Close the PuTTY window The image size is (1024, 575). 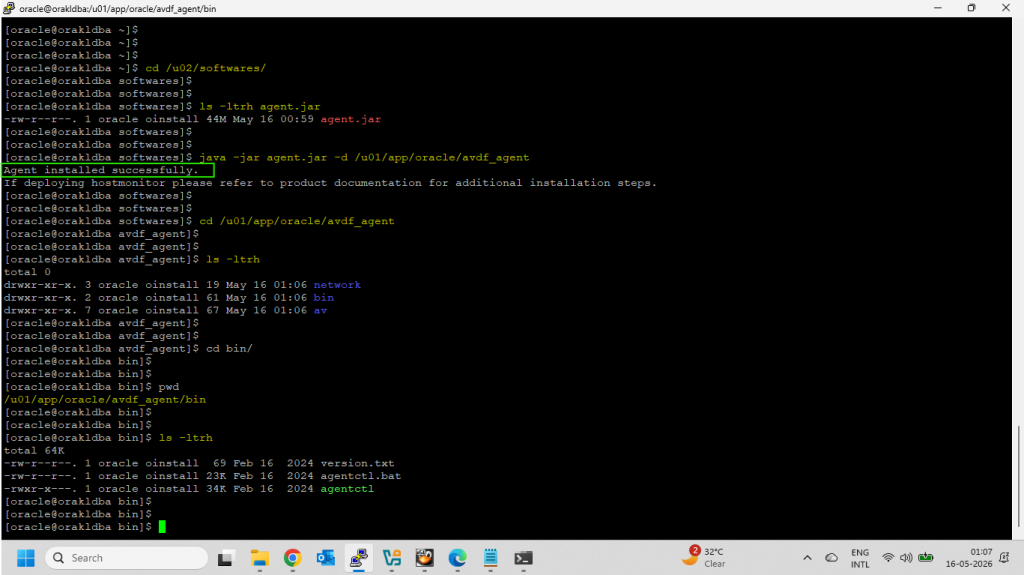pos(1006,8)
